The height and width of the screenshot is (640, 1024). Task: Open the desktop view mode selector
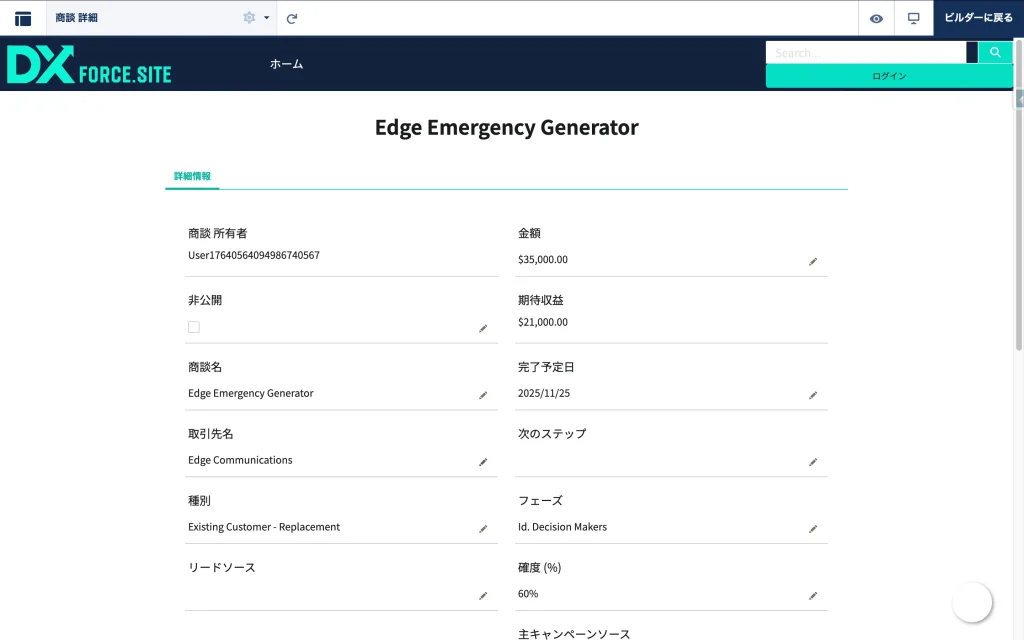(913, 18)
